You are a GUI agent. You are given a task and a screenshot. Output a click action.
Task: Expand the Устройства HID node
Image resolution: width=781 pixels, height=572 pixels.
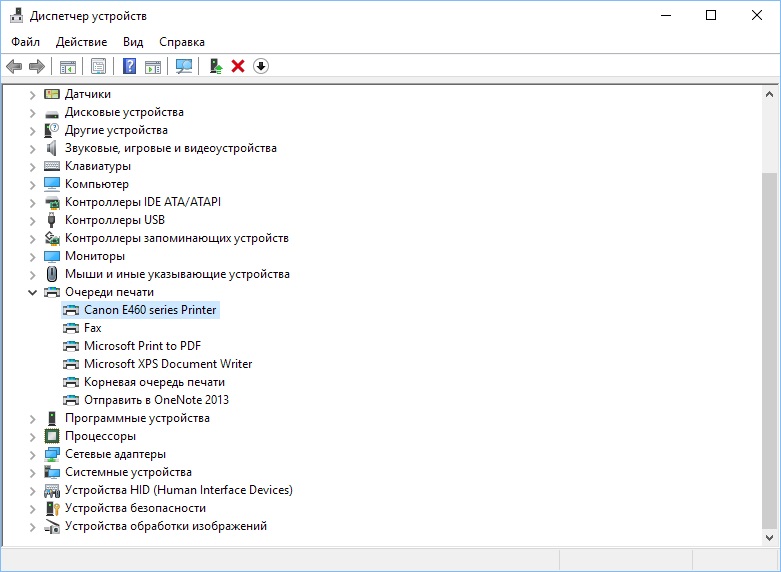tap(32, 491)
